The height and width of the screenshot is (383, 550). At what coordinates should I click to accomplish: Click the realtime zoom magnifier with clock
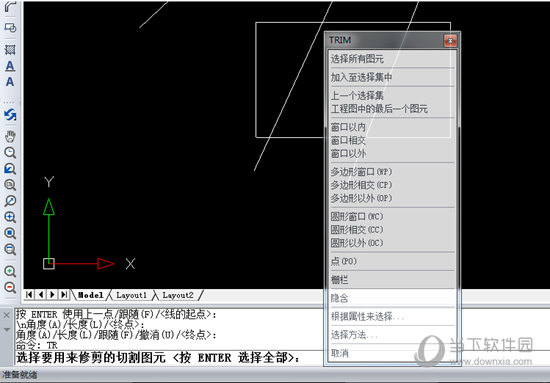pyautogui.click(x=10, y=153)
